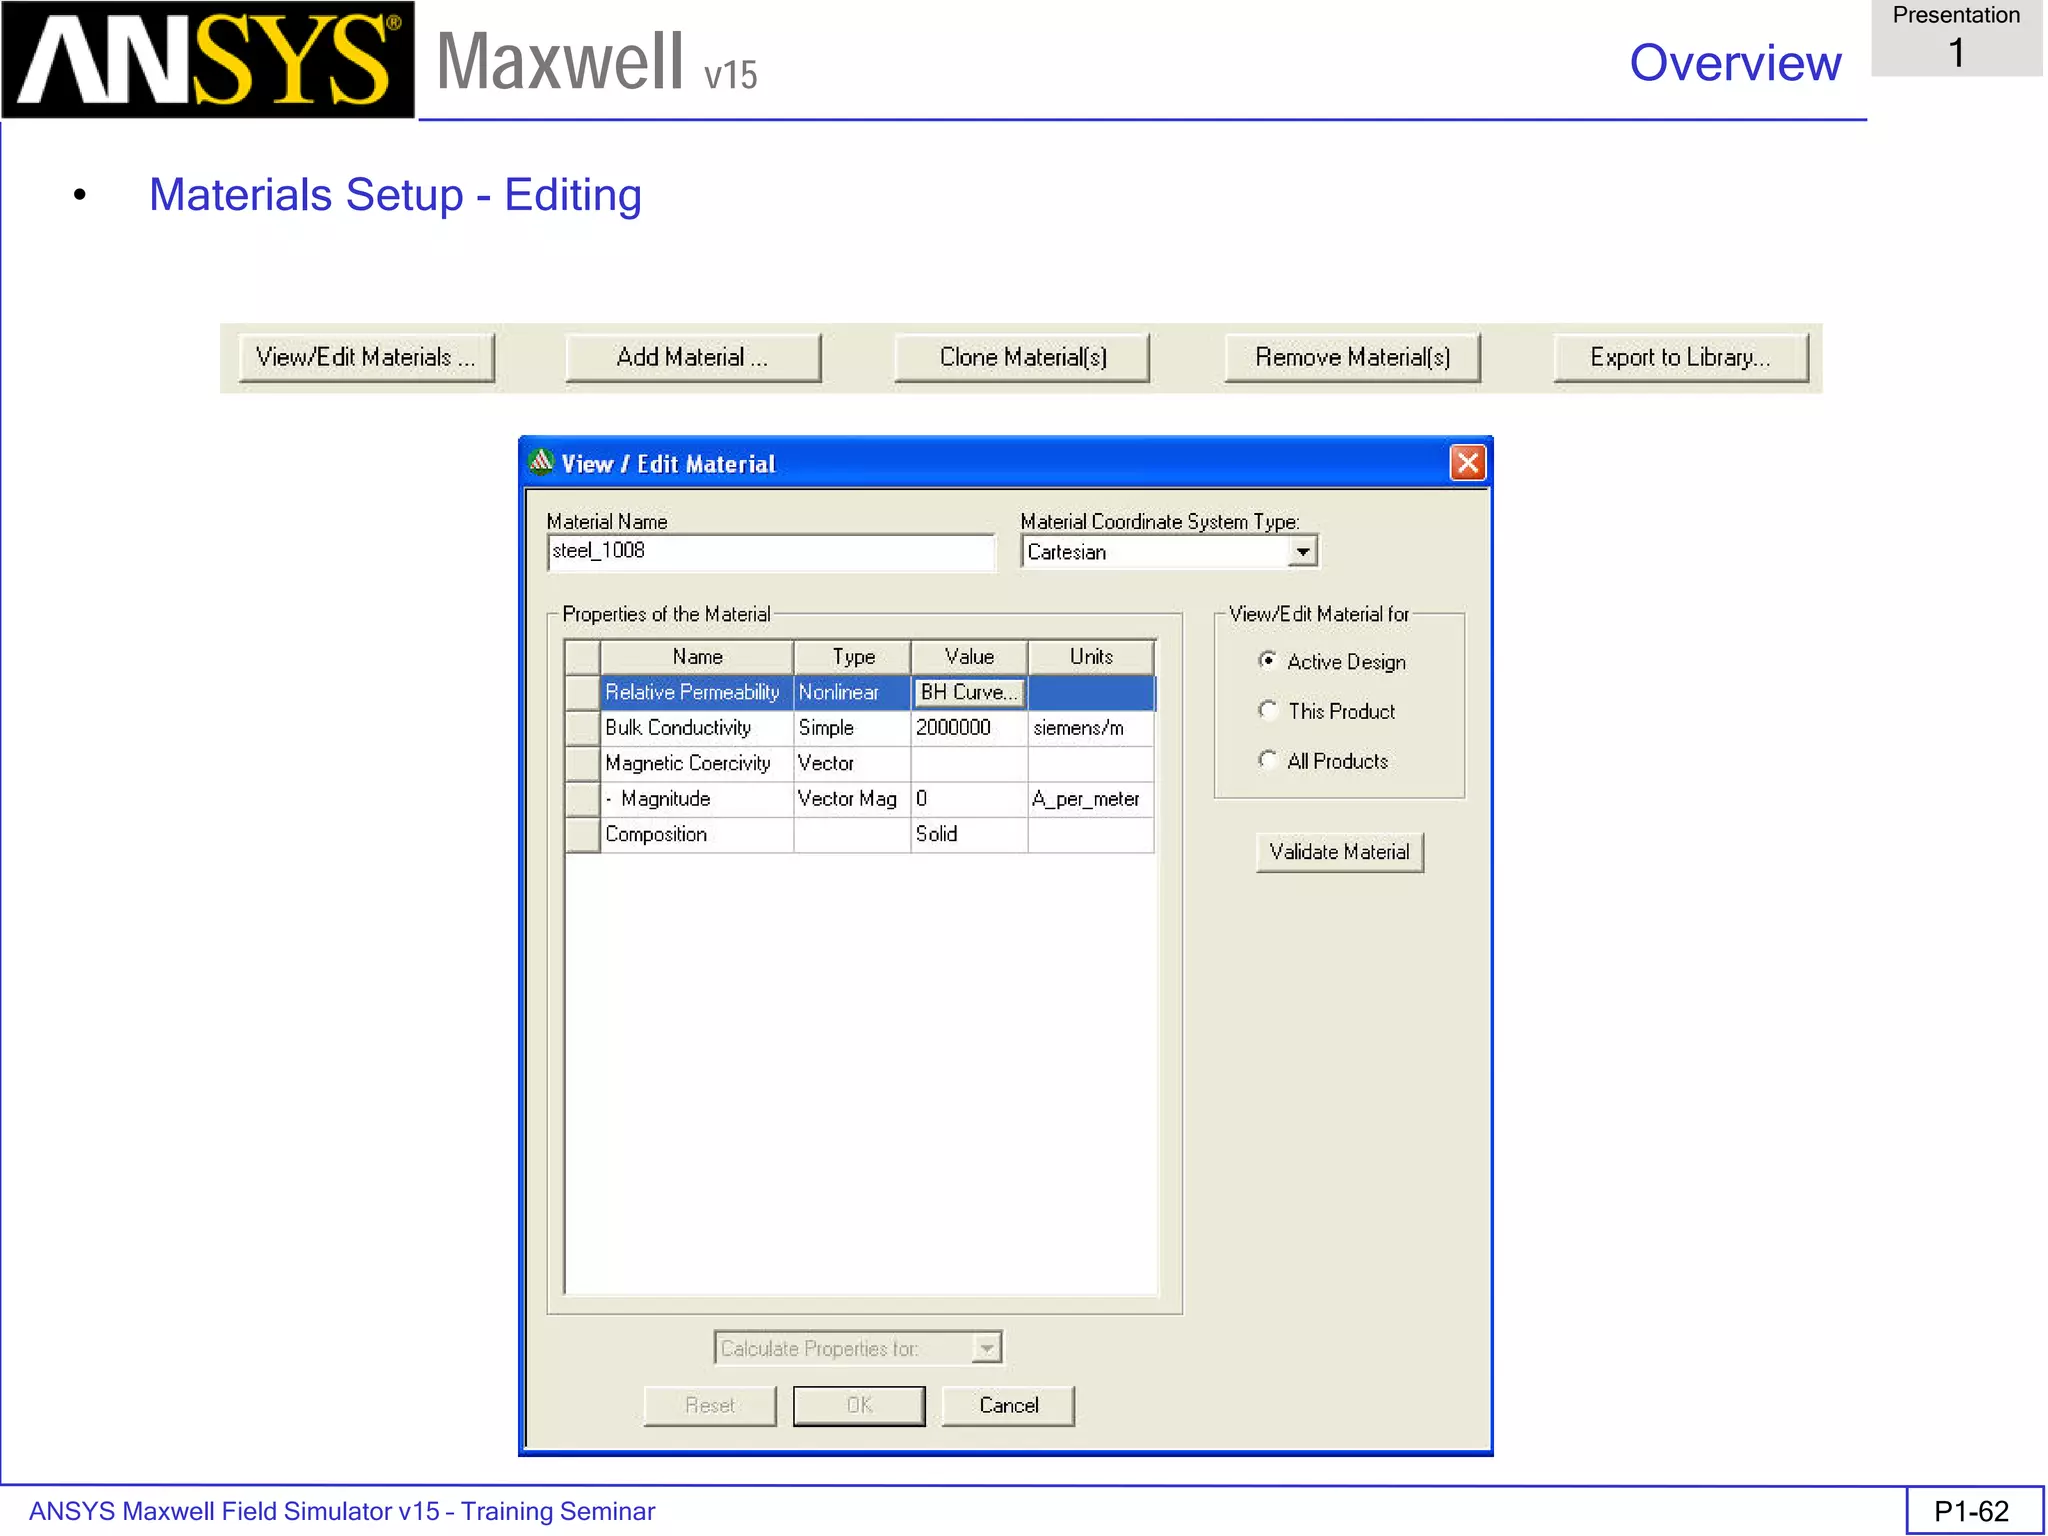Image resolution: width=2048 pixels, height=1536 pixels.
Task: Click the Export to Library button
Action: click(1681, 358)
